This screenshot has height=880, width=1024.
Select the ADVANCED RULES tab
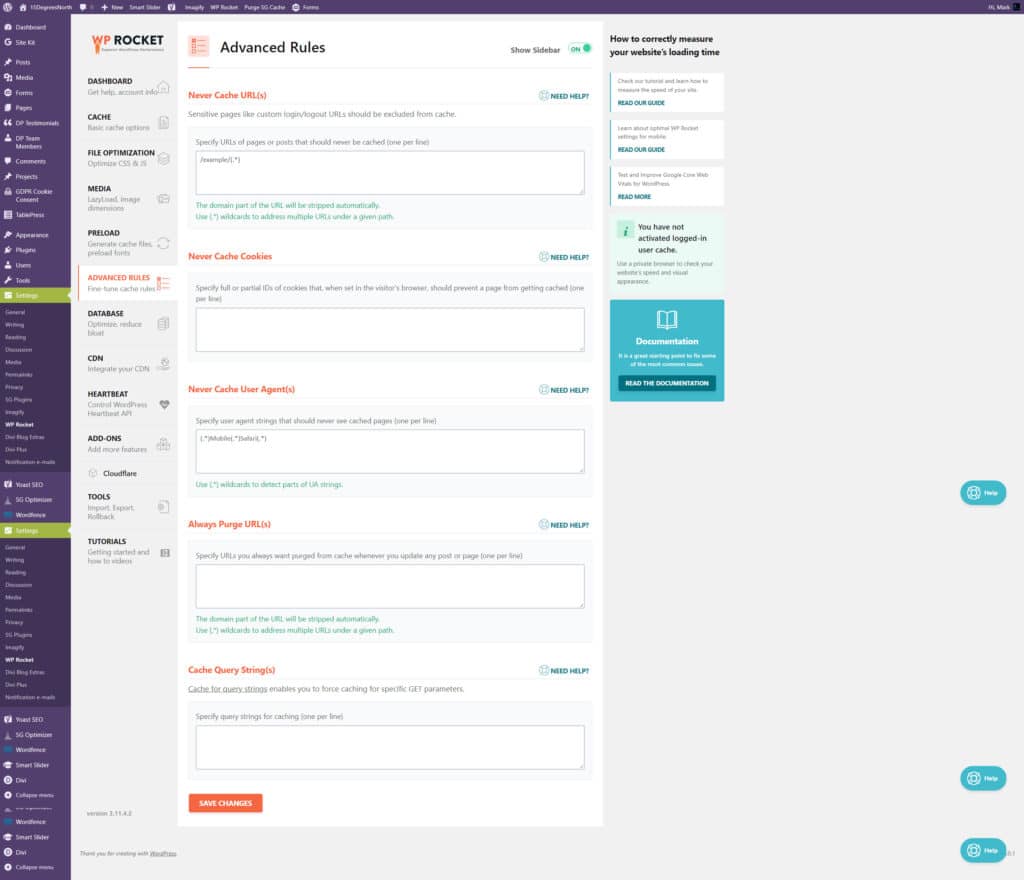[x=127, y=283]
